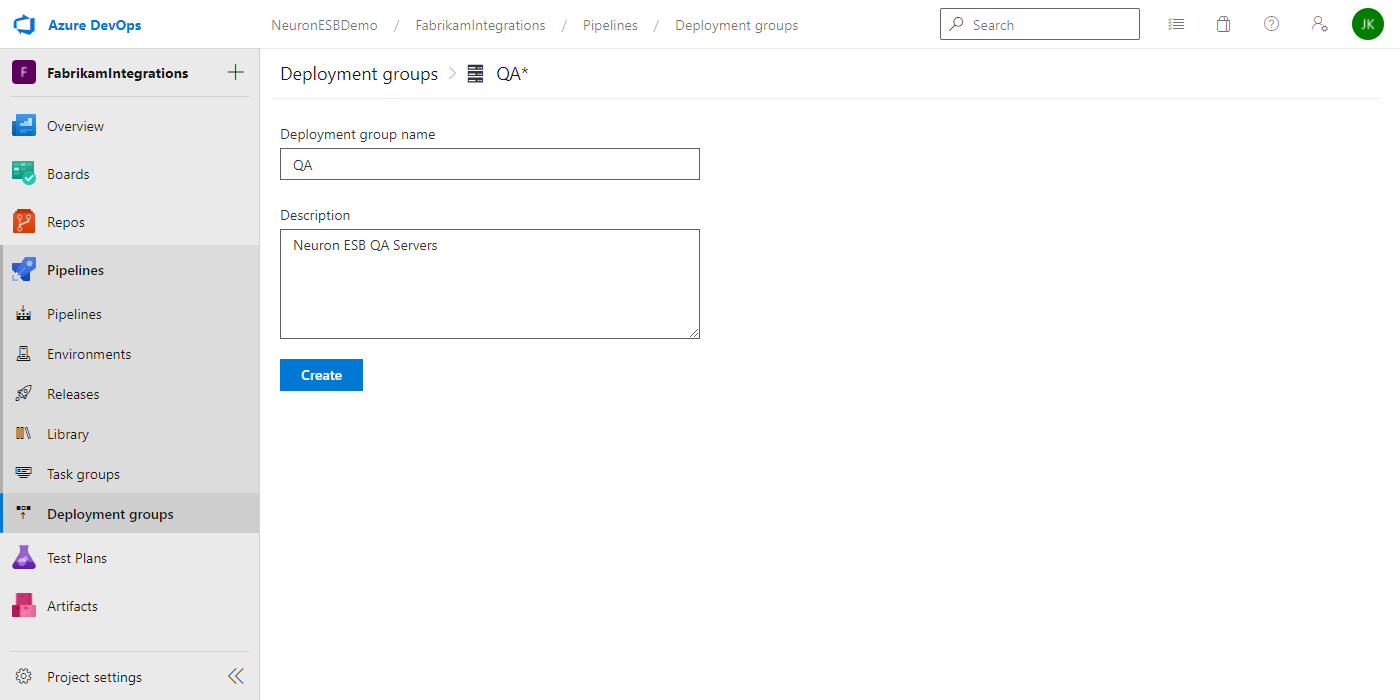The width and height of the screenshot is (1400, 700).
Task: Click the Project settings gear icon
Action: pyautogui.click(x=24, y=677)
